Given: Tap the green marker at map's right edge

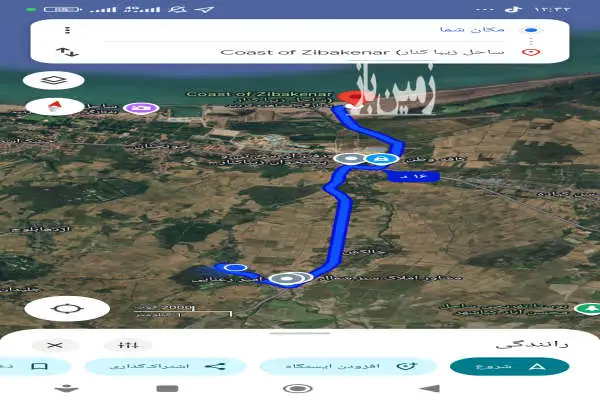Looking at the screenshot, I should click(x=589, y=309).
